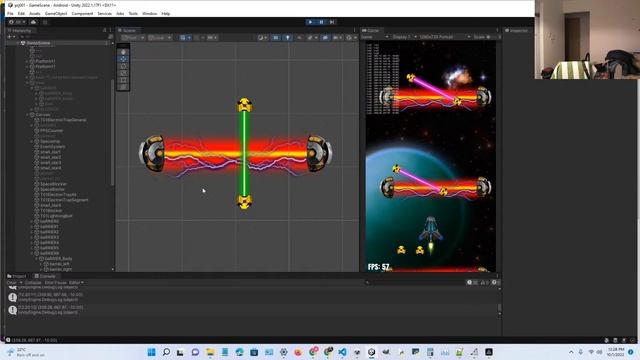Toggle error messages counter in Console

pyautogui.click(x=496, y=282)
